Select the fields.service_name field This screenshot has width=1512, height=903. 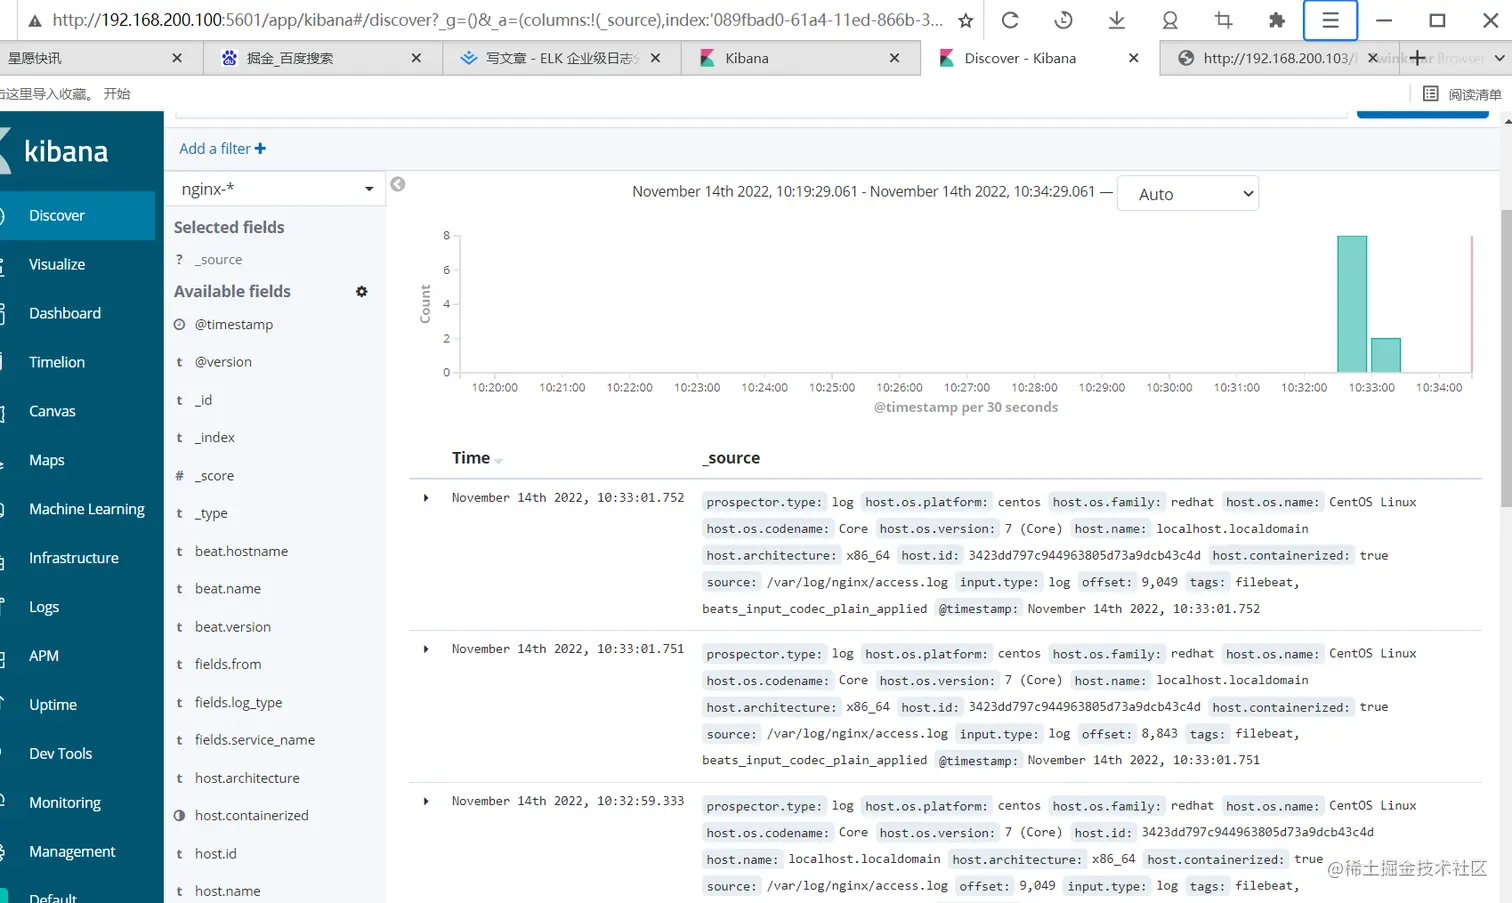tap(254, 741)
